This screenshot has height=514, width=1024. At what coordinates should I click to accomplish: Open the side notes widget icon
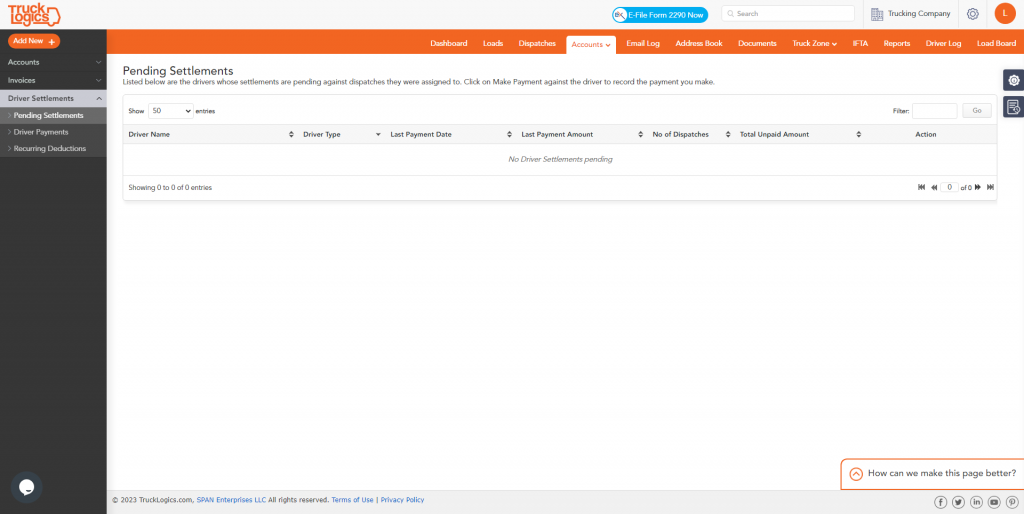[1014, 106]
